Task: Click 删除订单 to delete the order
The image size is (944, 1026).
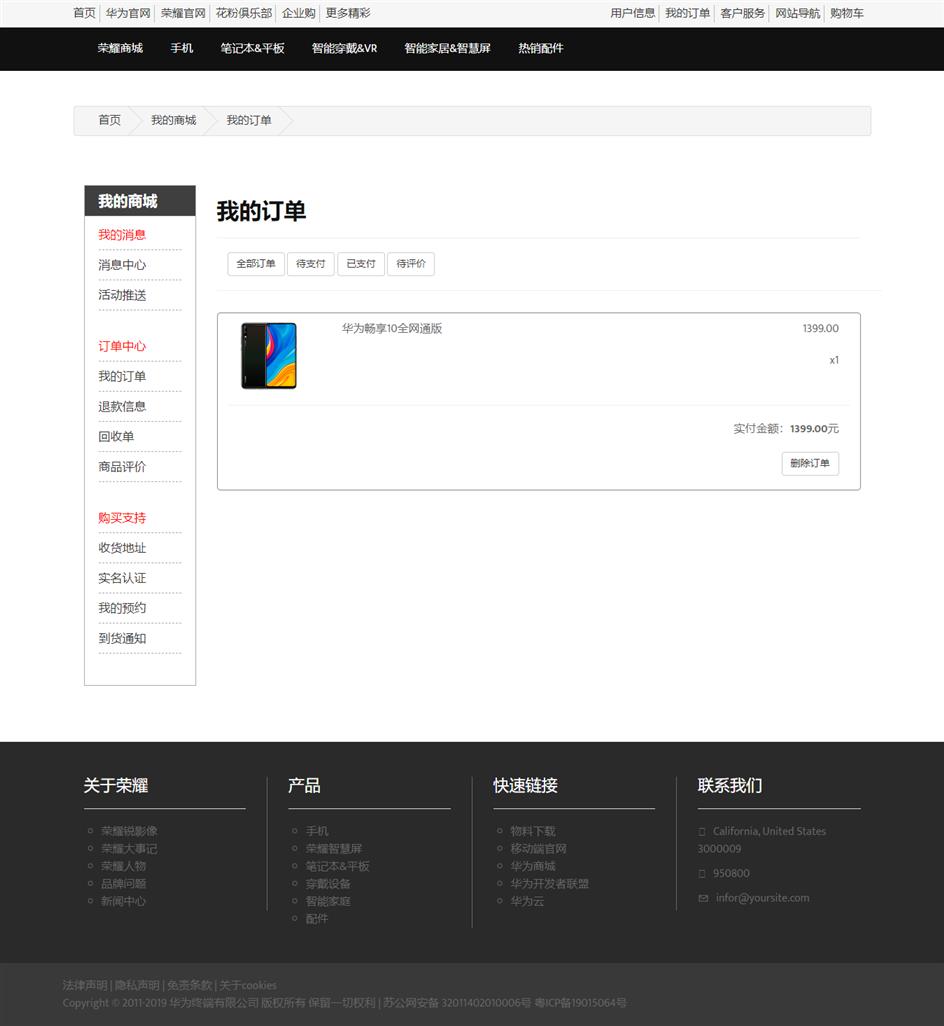Action: tap(810, 463)
